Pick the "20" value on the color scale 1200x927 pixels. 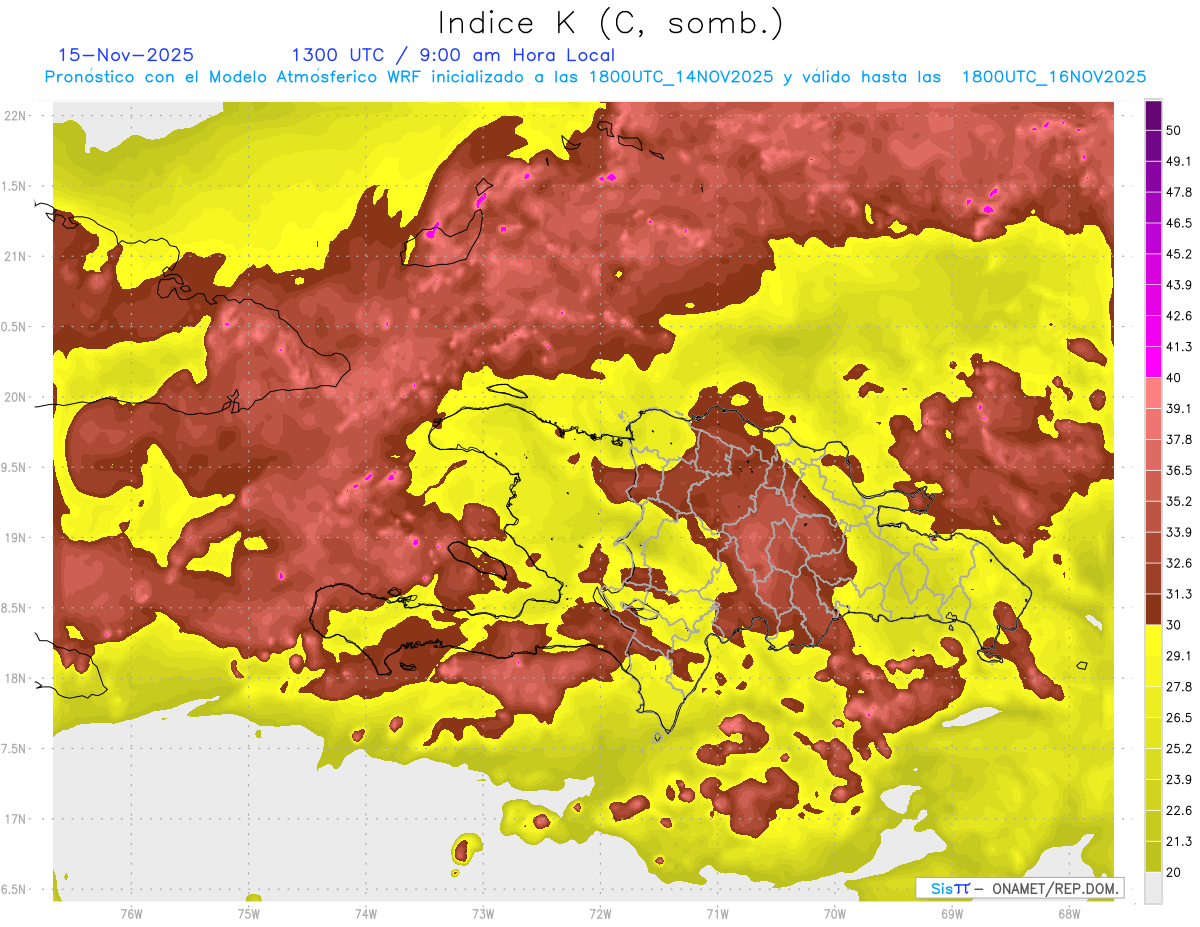[x=1174, y=871]
